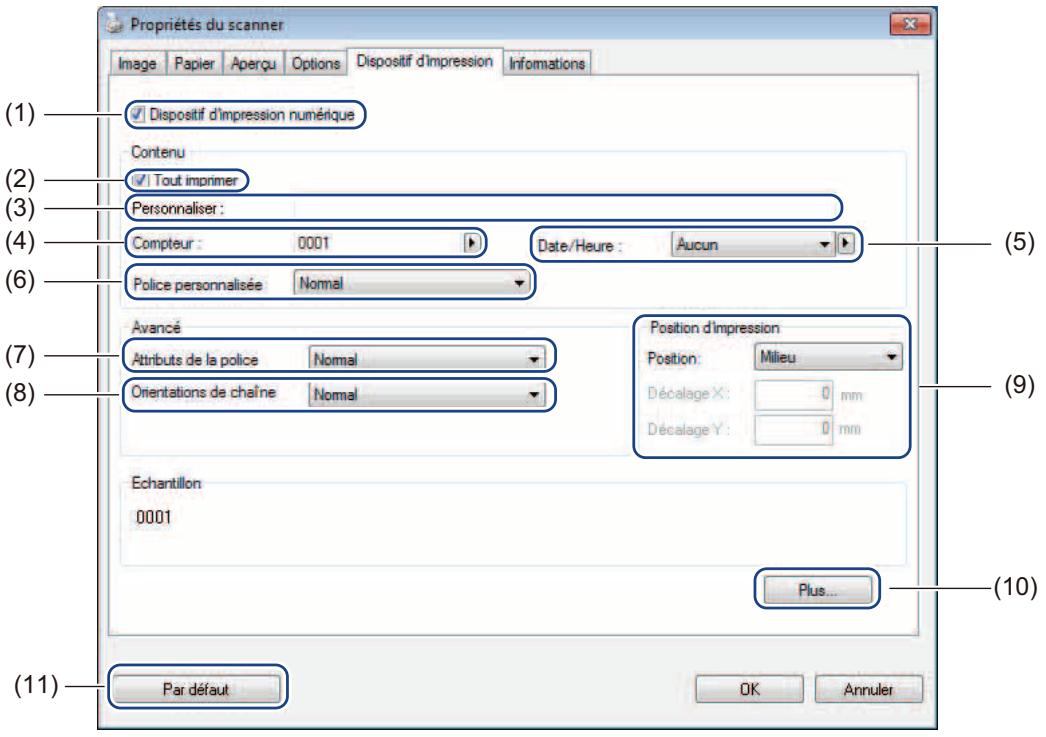Toggle Dispositif d'impression numérique checkbox
This screenshot has height=737, width=1046.
(137, 115)
